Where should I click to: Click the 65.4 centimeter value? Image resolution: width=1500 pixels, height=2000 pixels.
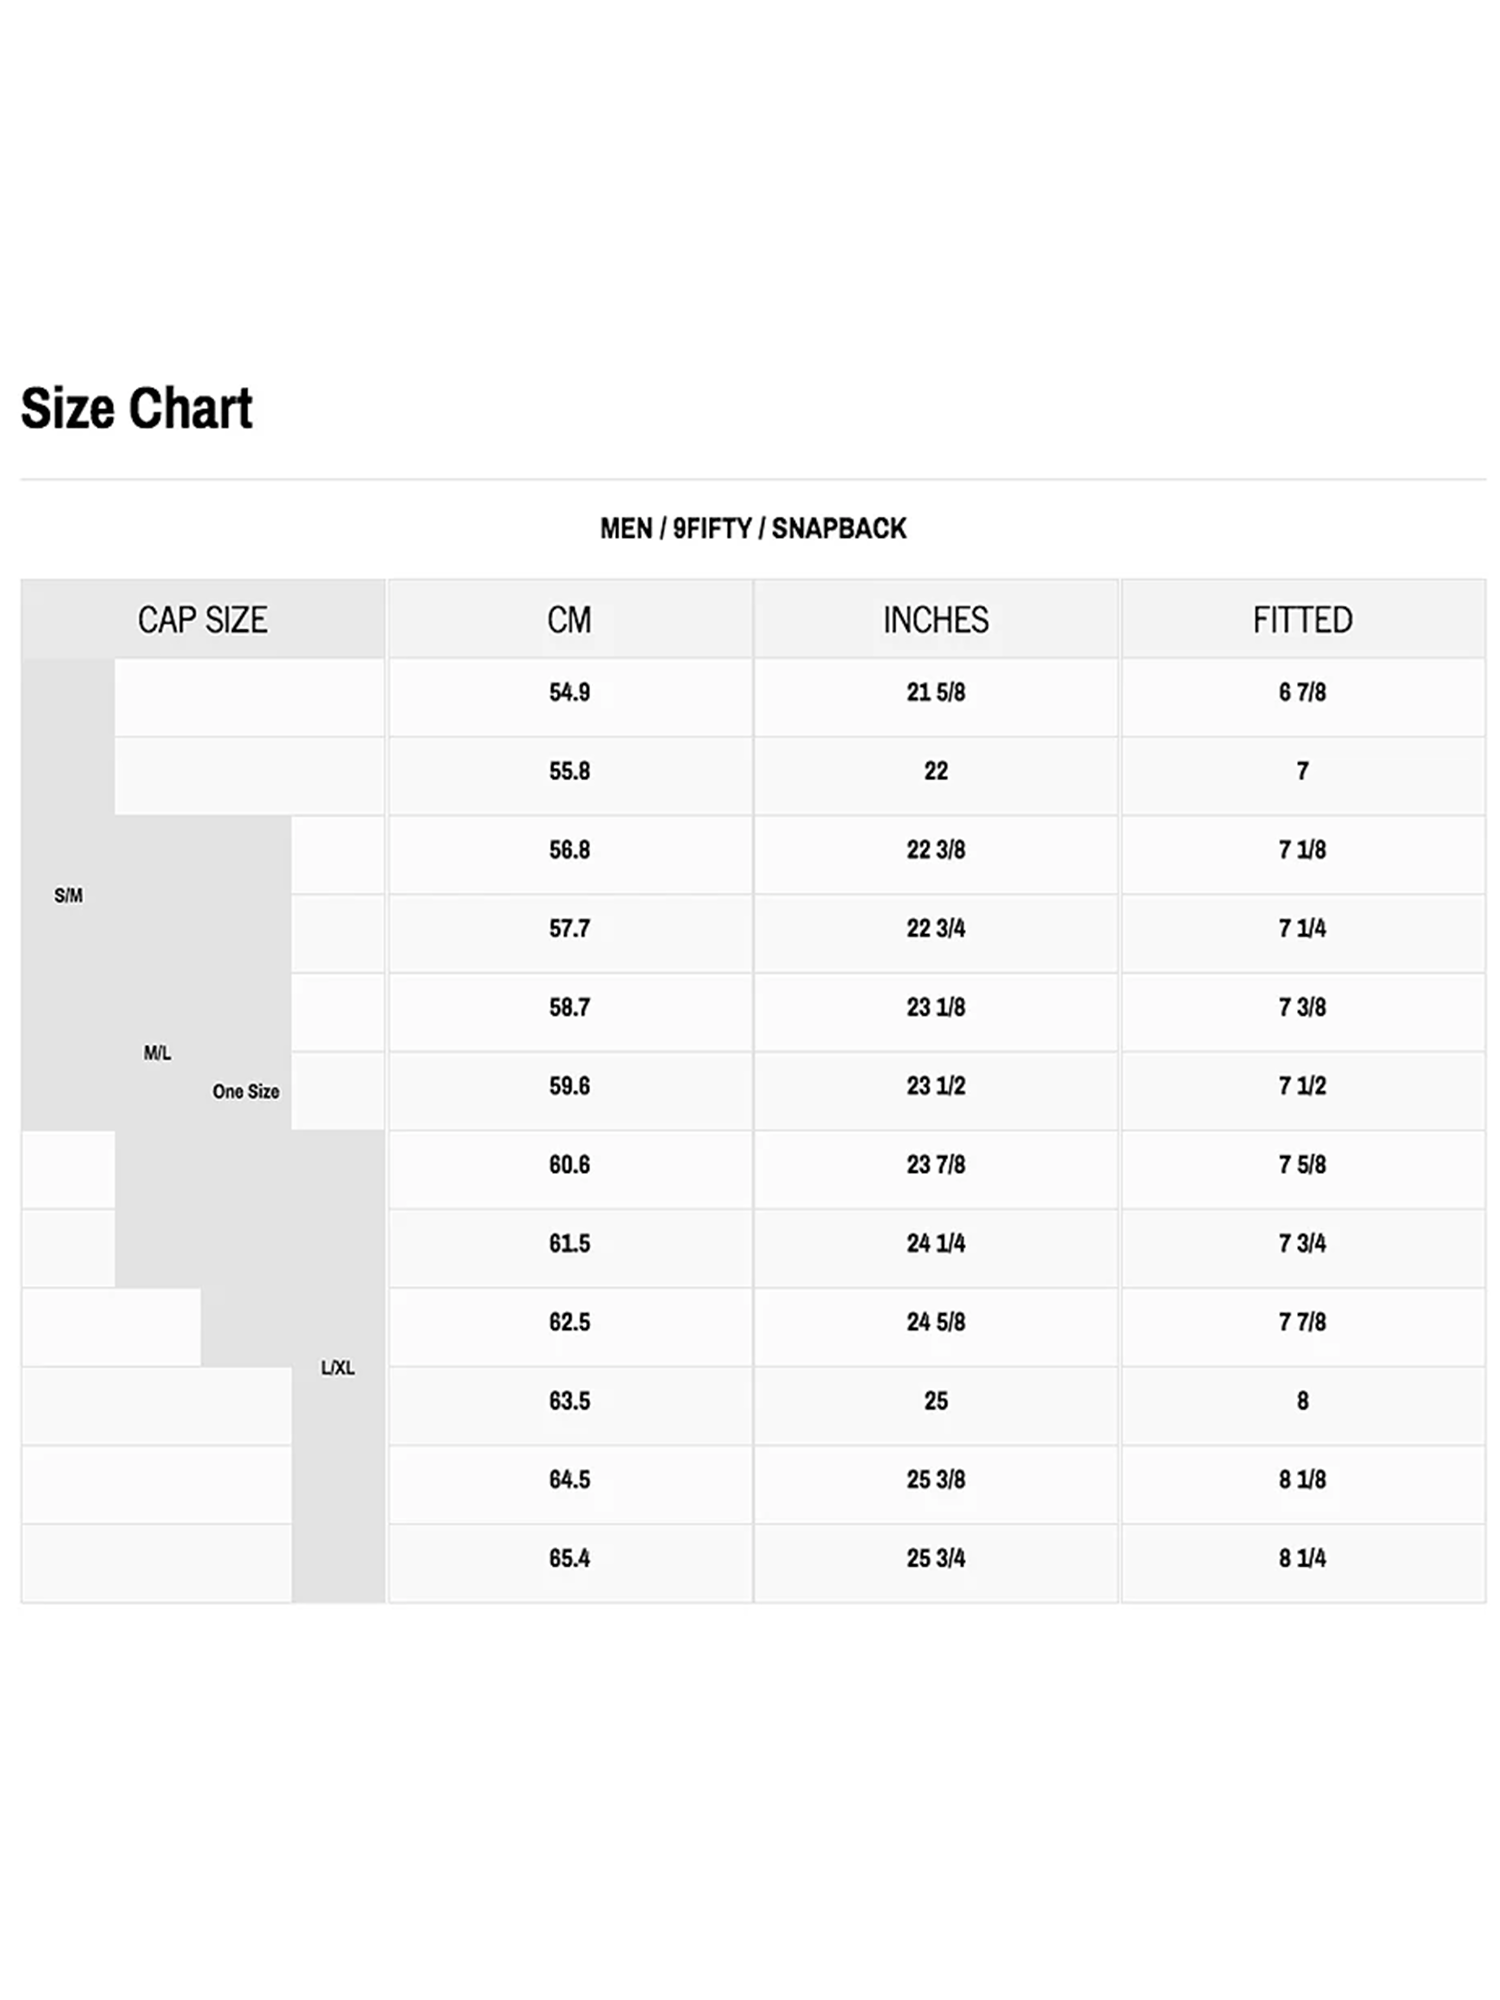coord(569,1558)
